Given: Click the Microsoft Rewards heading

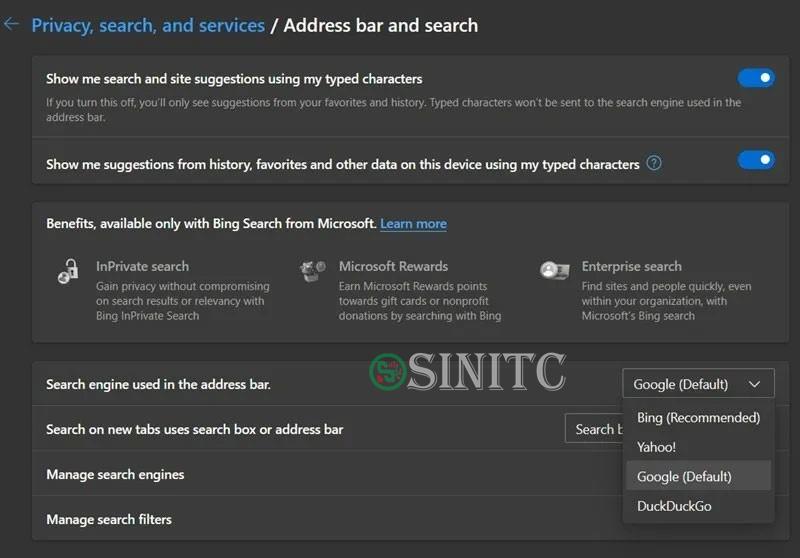Looking at the screenshot, I should (x=393, y=266).
